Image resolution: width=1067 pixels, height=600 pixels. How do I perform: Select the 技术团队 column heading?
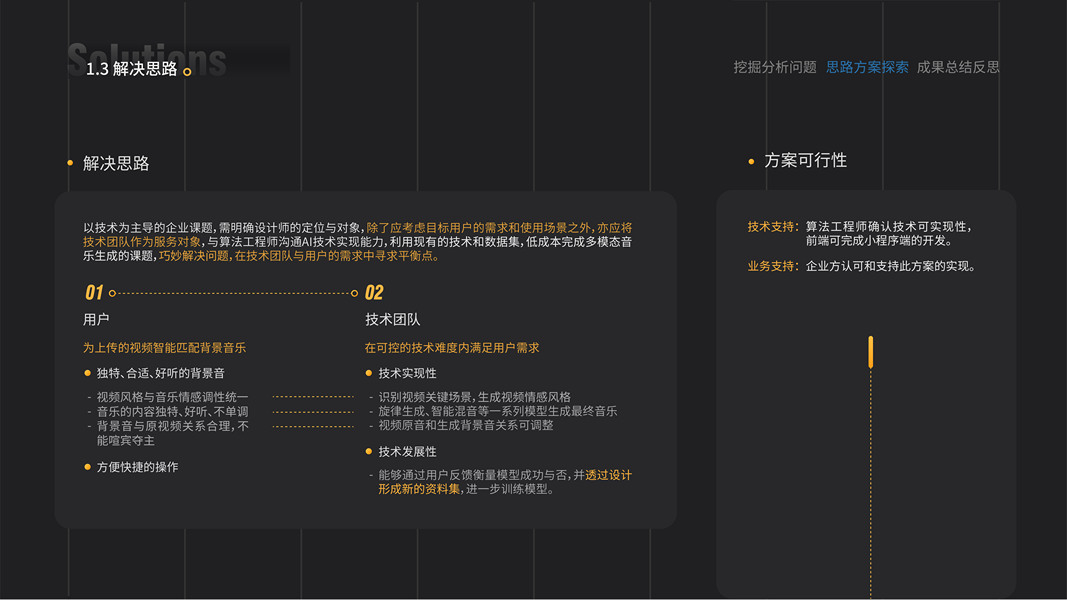(393, 319)
